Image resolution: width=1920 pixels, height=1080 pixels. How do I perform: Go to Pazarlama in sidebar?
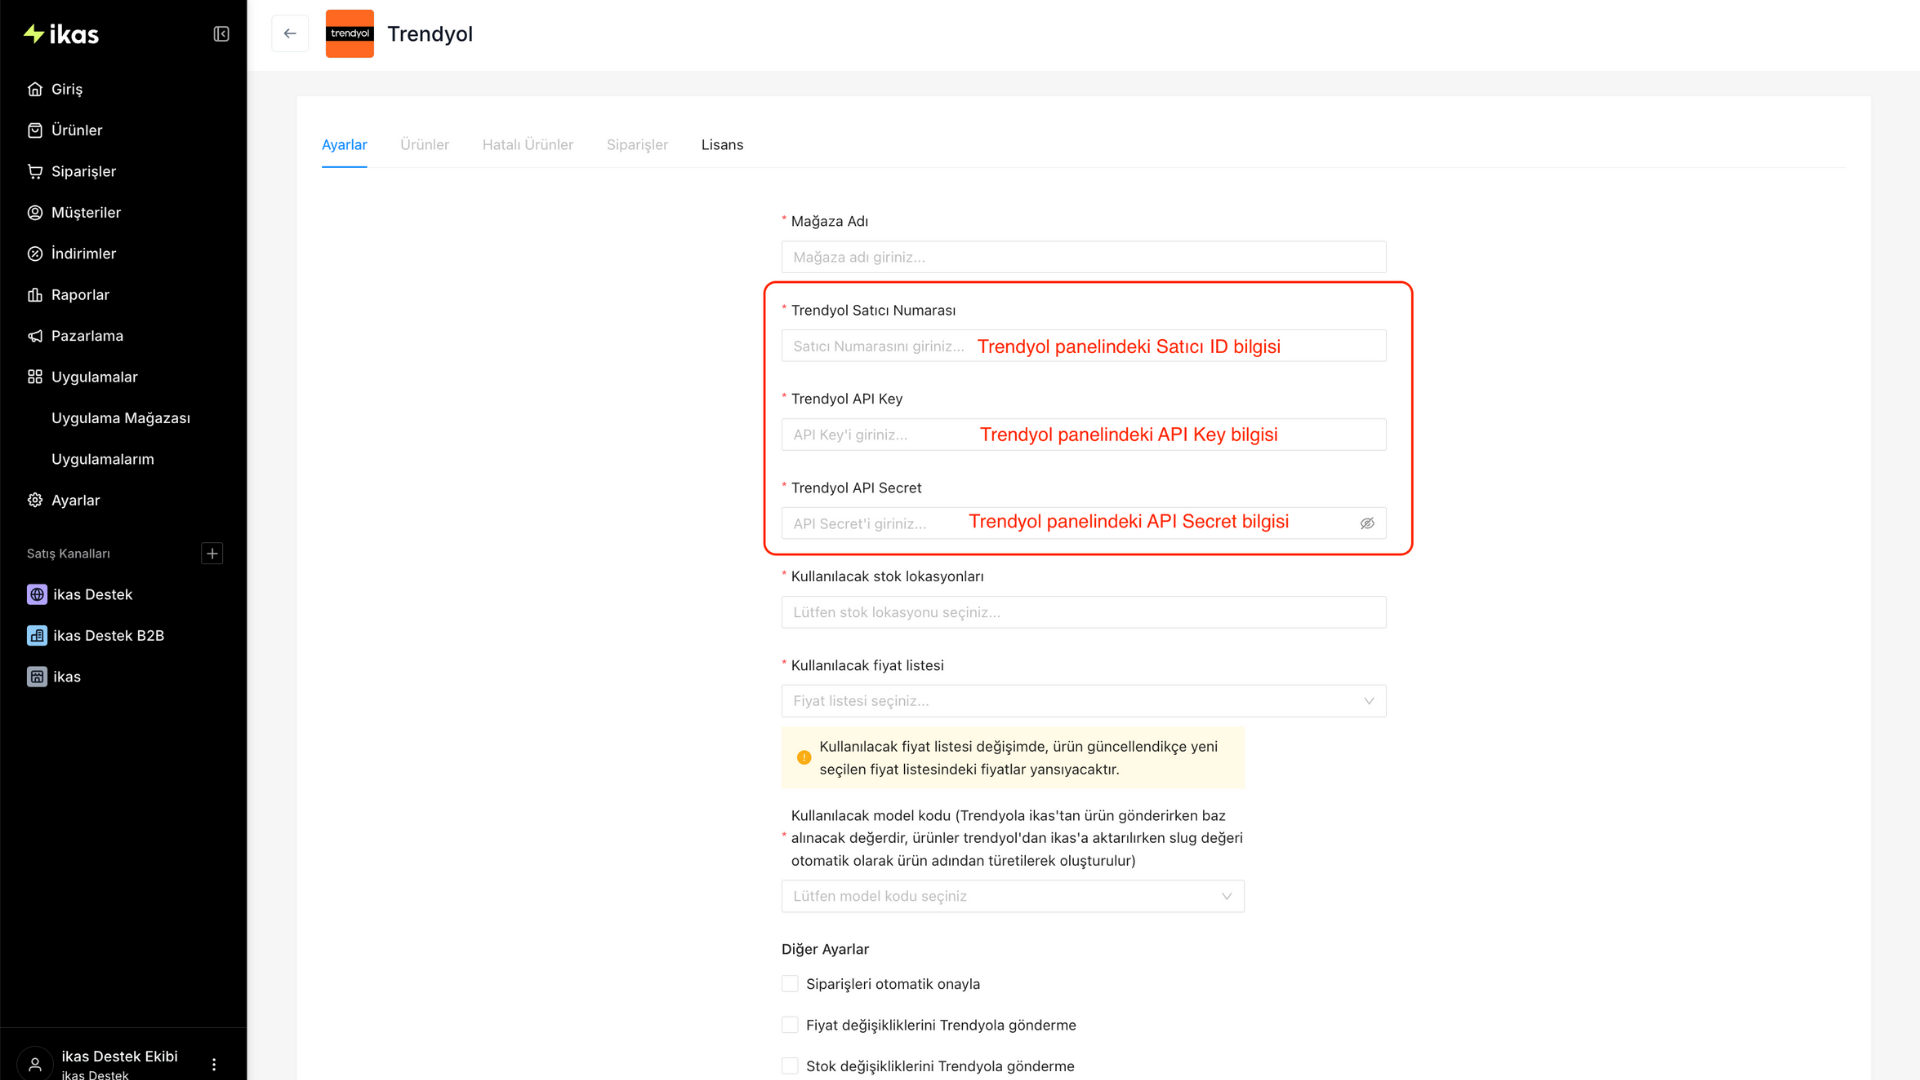[87, 336]
